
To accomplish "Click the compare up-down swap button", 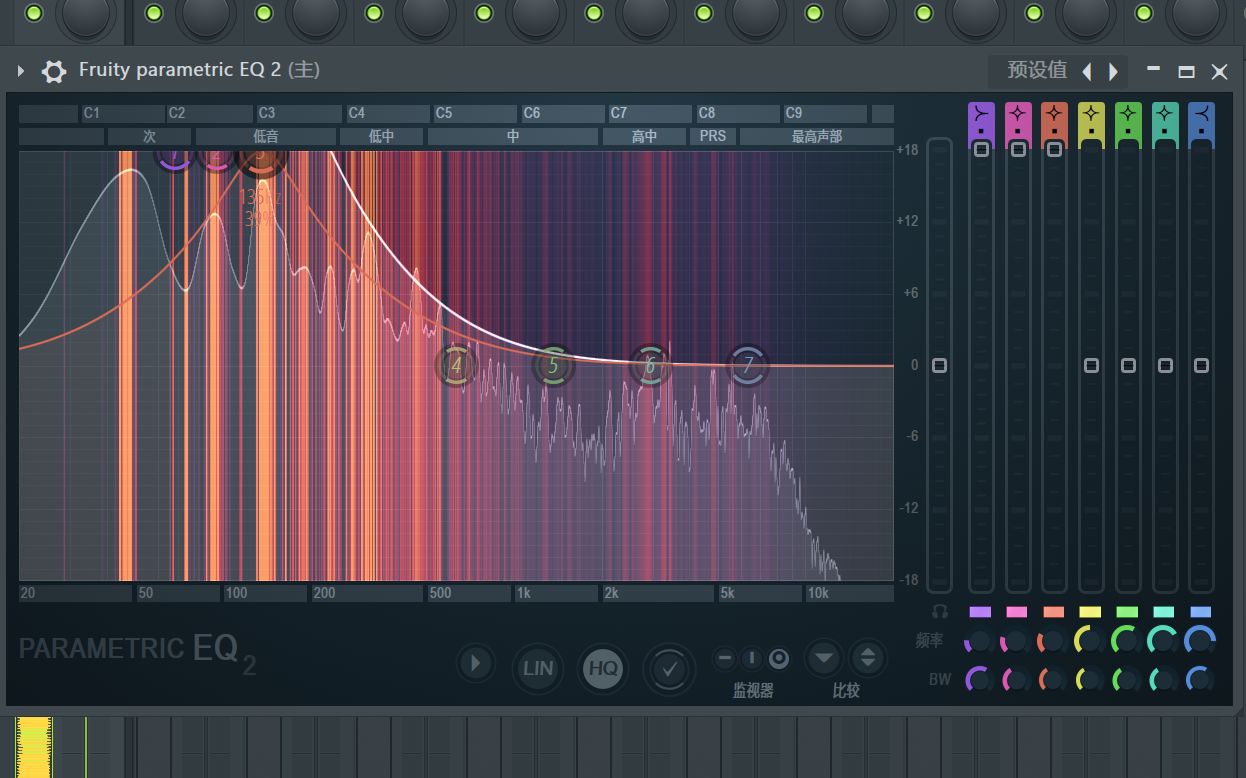I will tap(867, 658).
